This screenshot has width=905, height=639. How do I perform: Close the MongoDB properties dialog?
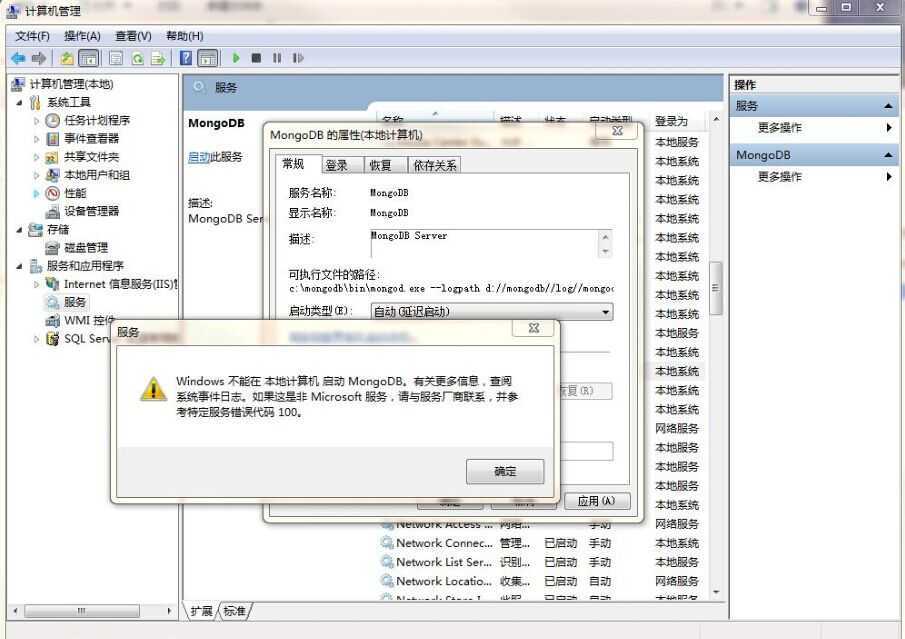click(x=617, y=131)
